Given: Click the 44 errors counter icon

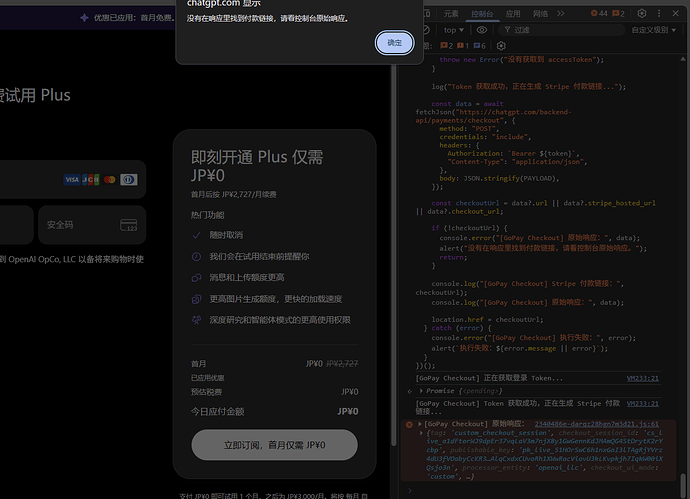Looking at the screenshot, I should click(598, 14).
